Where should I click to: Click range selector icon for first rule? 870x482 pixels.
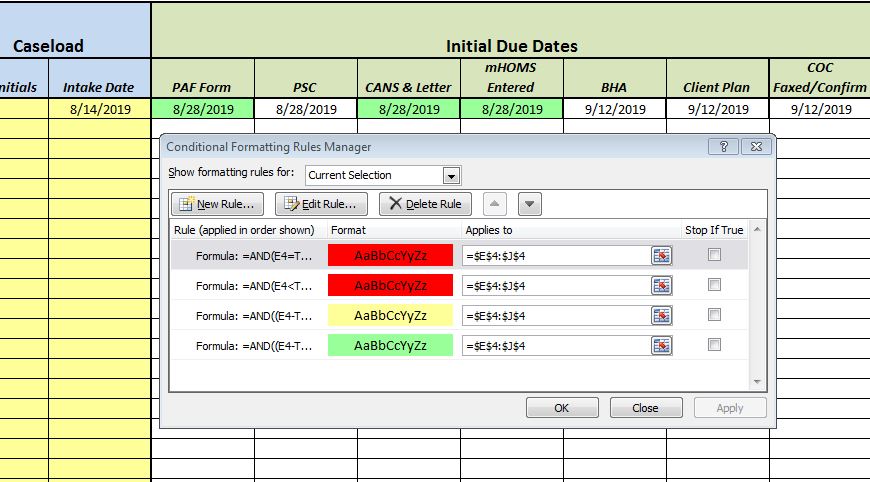tap(661, 256)
